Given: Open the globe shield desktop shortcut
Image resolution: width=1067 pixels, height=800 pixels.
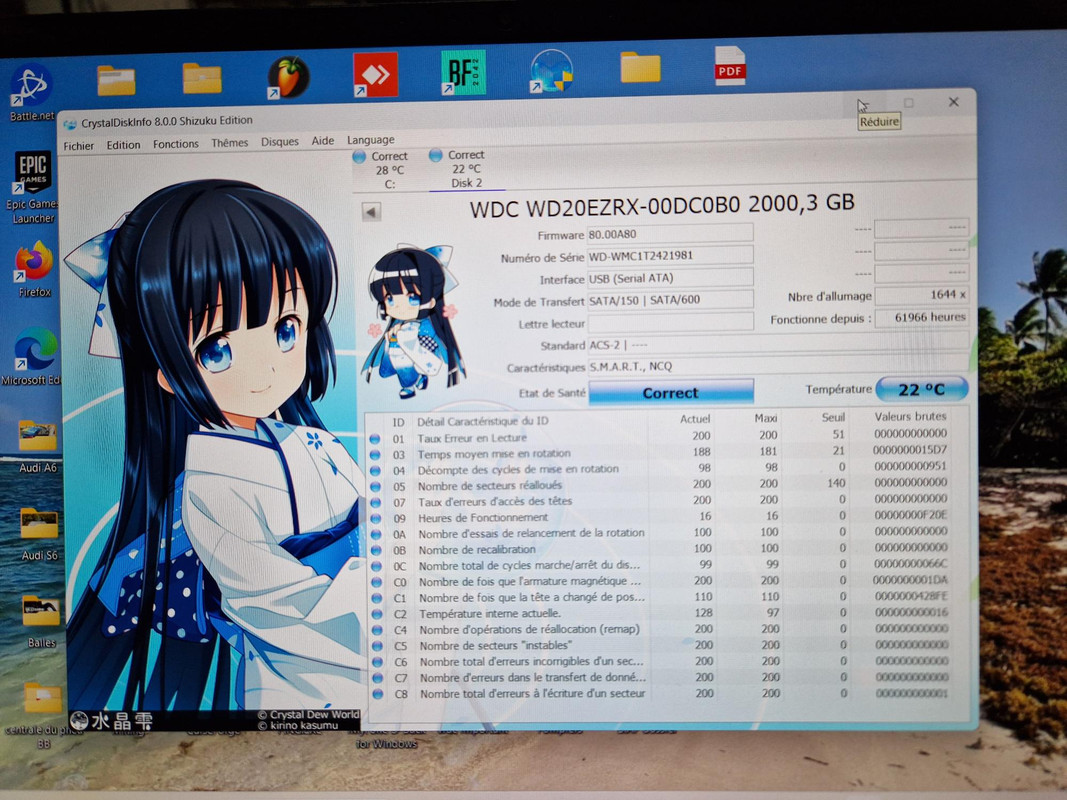Looking at the screenshot, I should pos(551,71).
